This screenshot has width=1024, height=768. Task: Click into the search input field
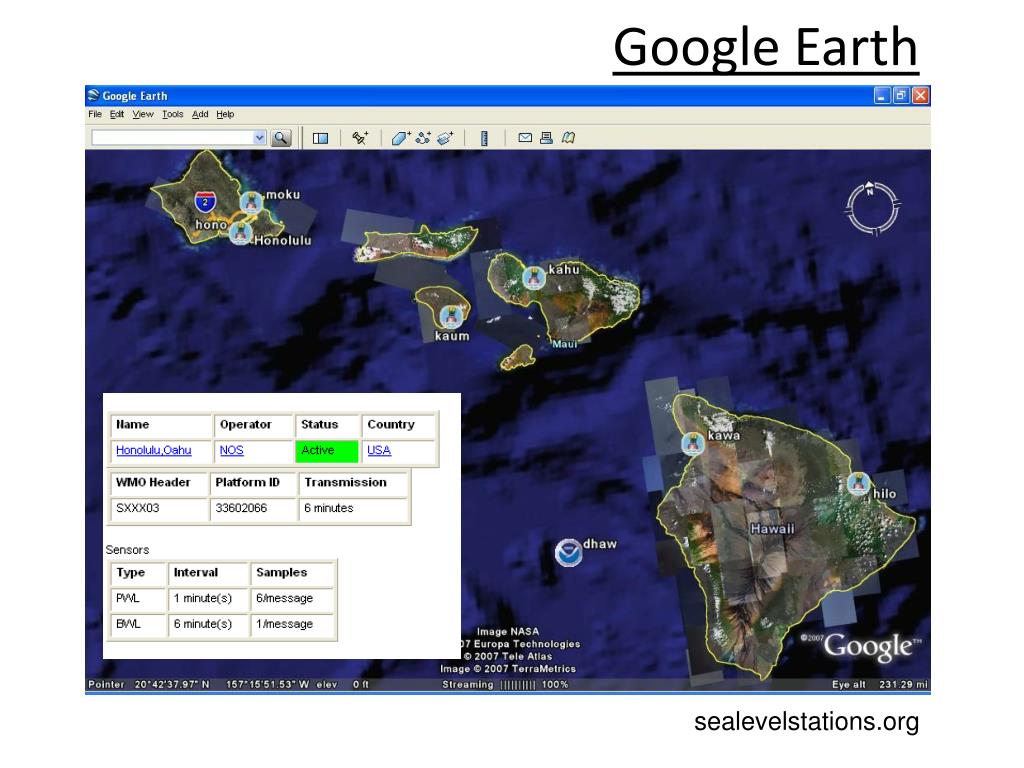(172, 138)
